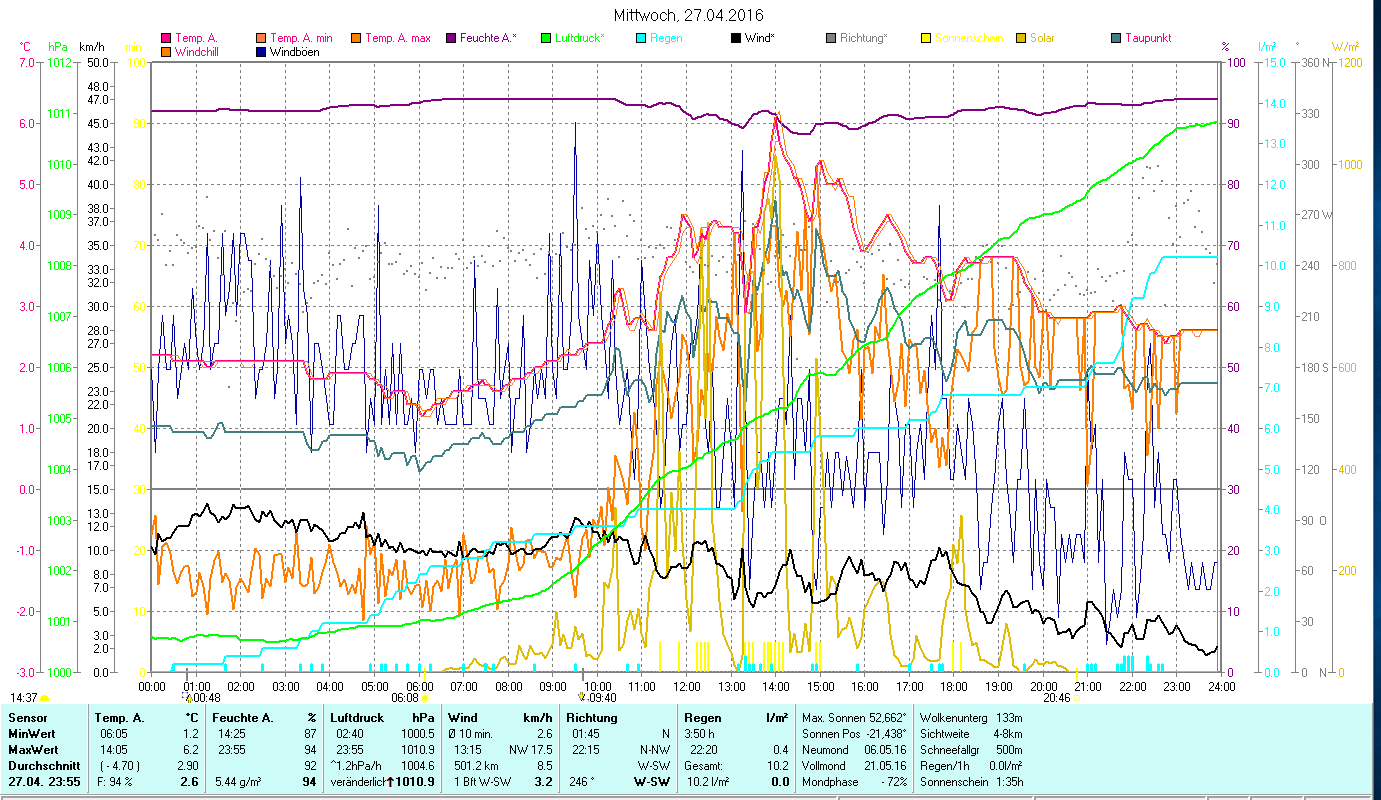Click the 1 Bft W-SW value
The height and width of the screenshot is (800, 1381).
(x=482, y=782)
